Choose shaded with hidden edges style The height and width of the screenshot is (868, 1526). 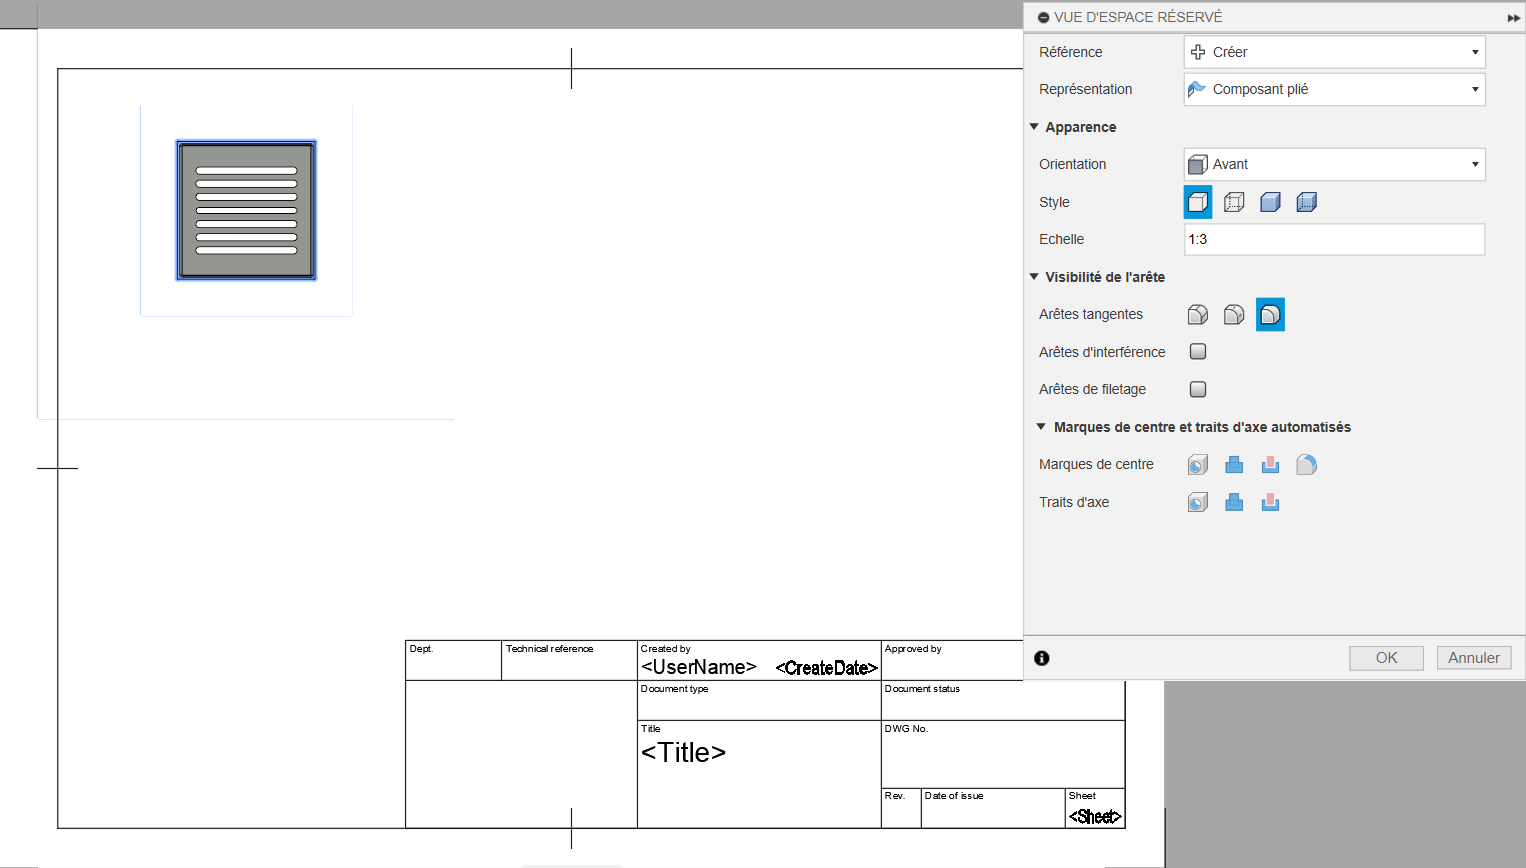pyautogui.click(x=1306, y=202)
